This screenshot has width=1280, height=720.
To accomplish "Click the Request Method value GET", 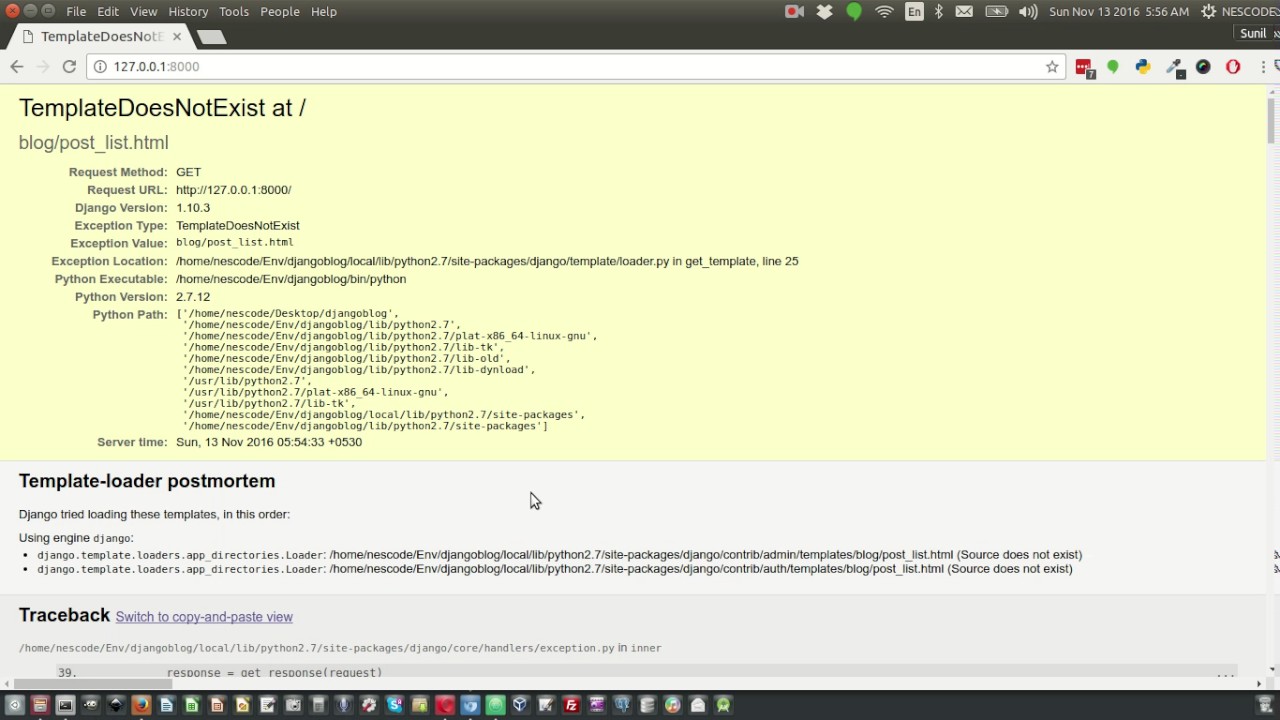I will 189,172.
